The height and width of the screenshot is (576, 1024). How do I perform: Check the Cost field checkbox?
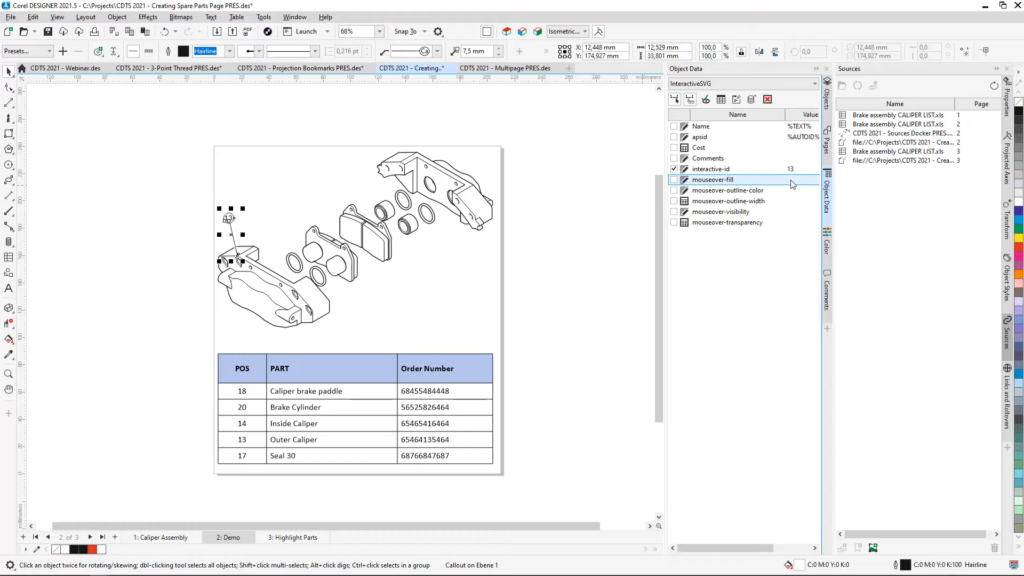(x=673, y=147)
